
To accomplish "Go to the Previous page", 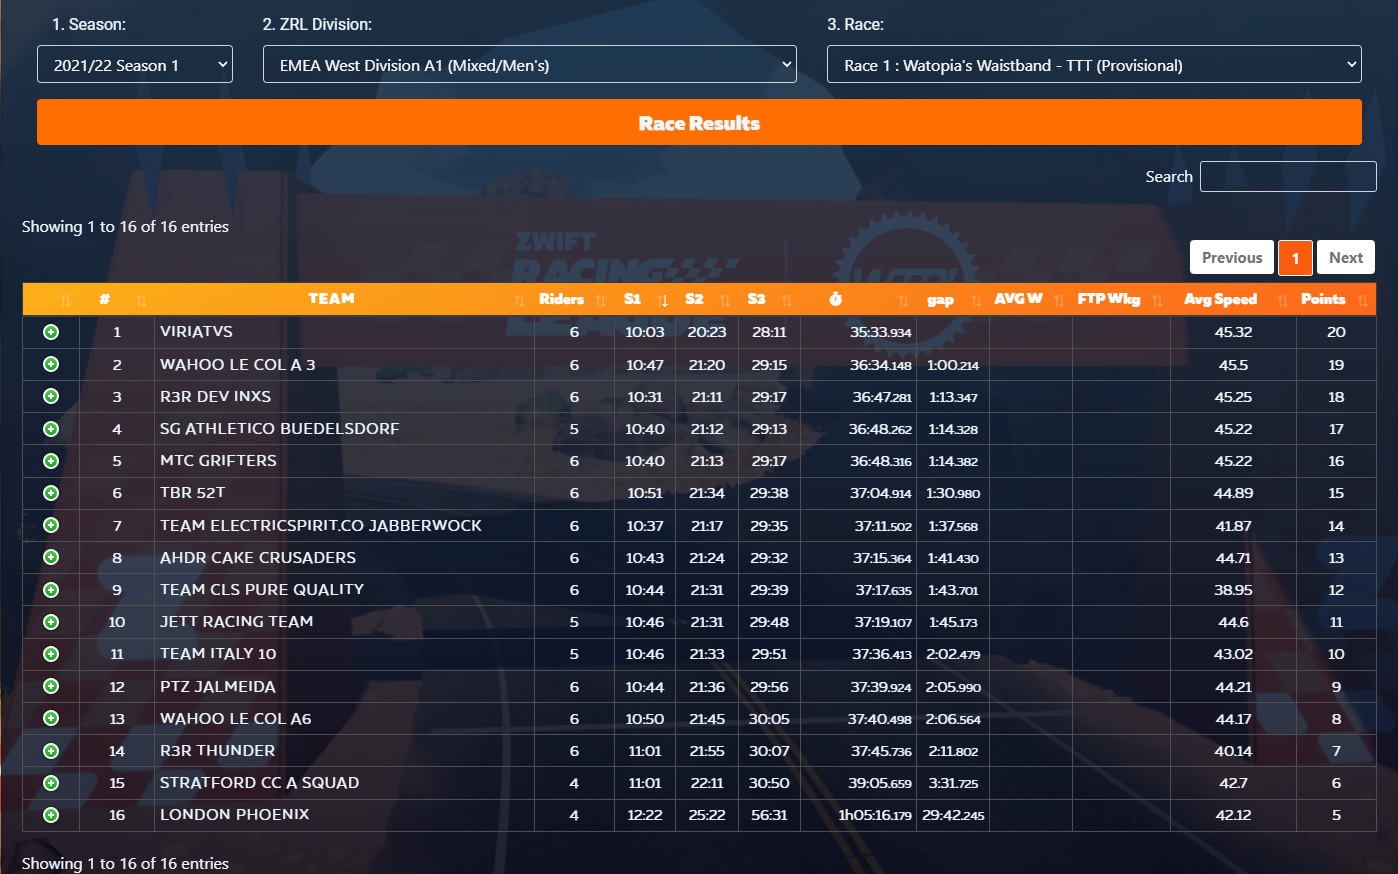I will tap(1232, 257).
